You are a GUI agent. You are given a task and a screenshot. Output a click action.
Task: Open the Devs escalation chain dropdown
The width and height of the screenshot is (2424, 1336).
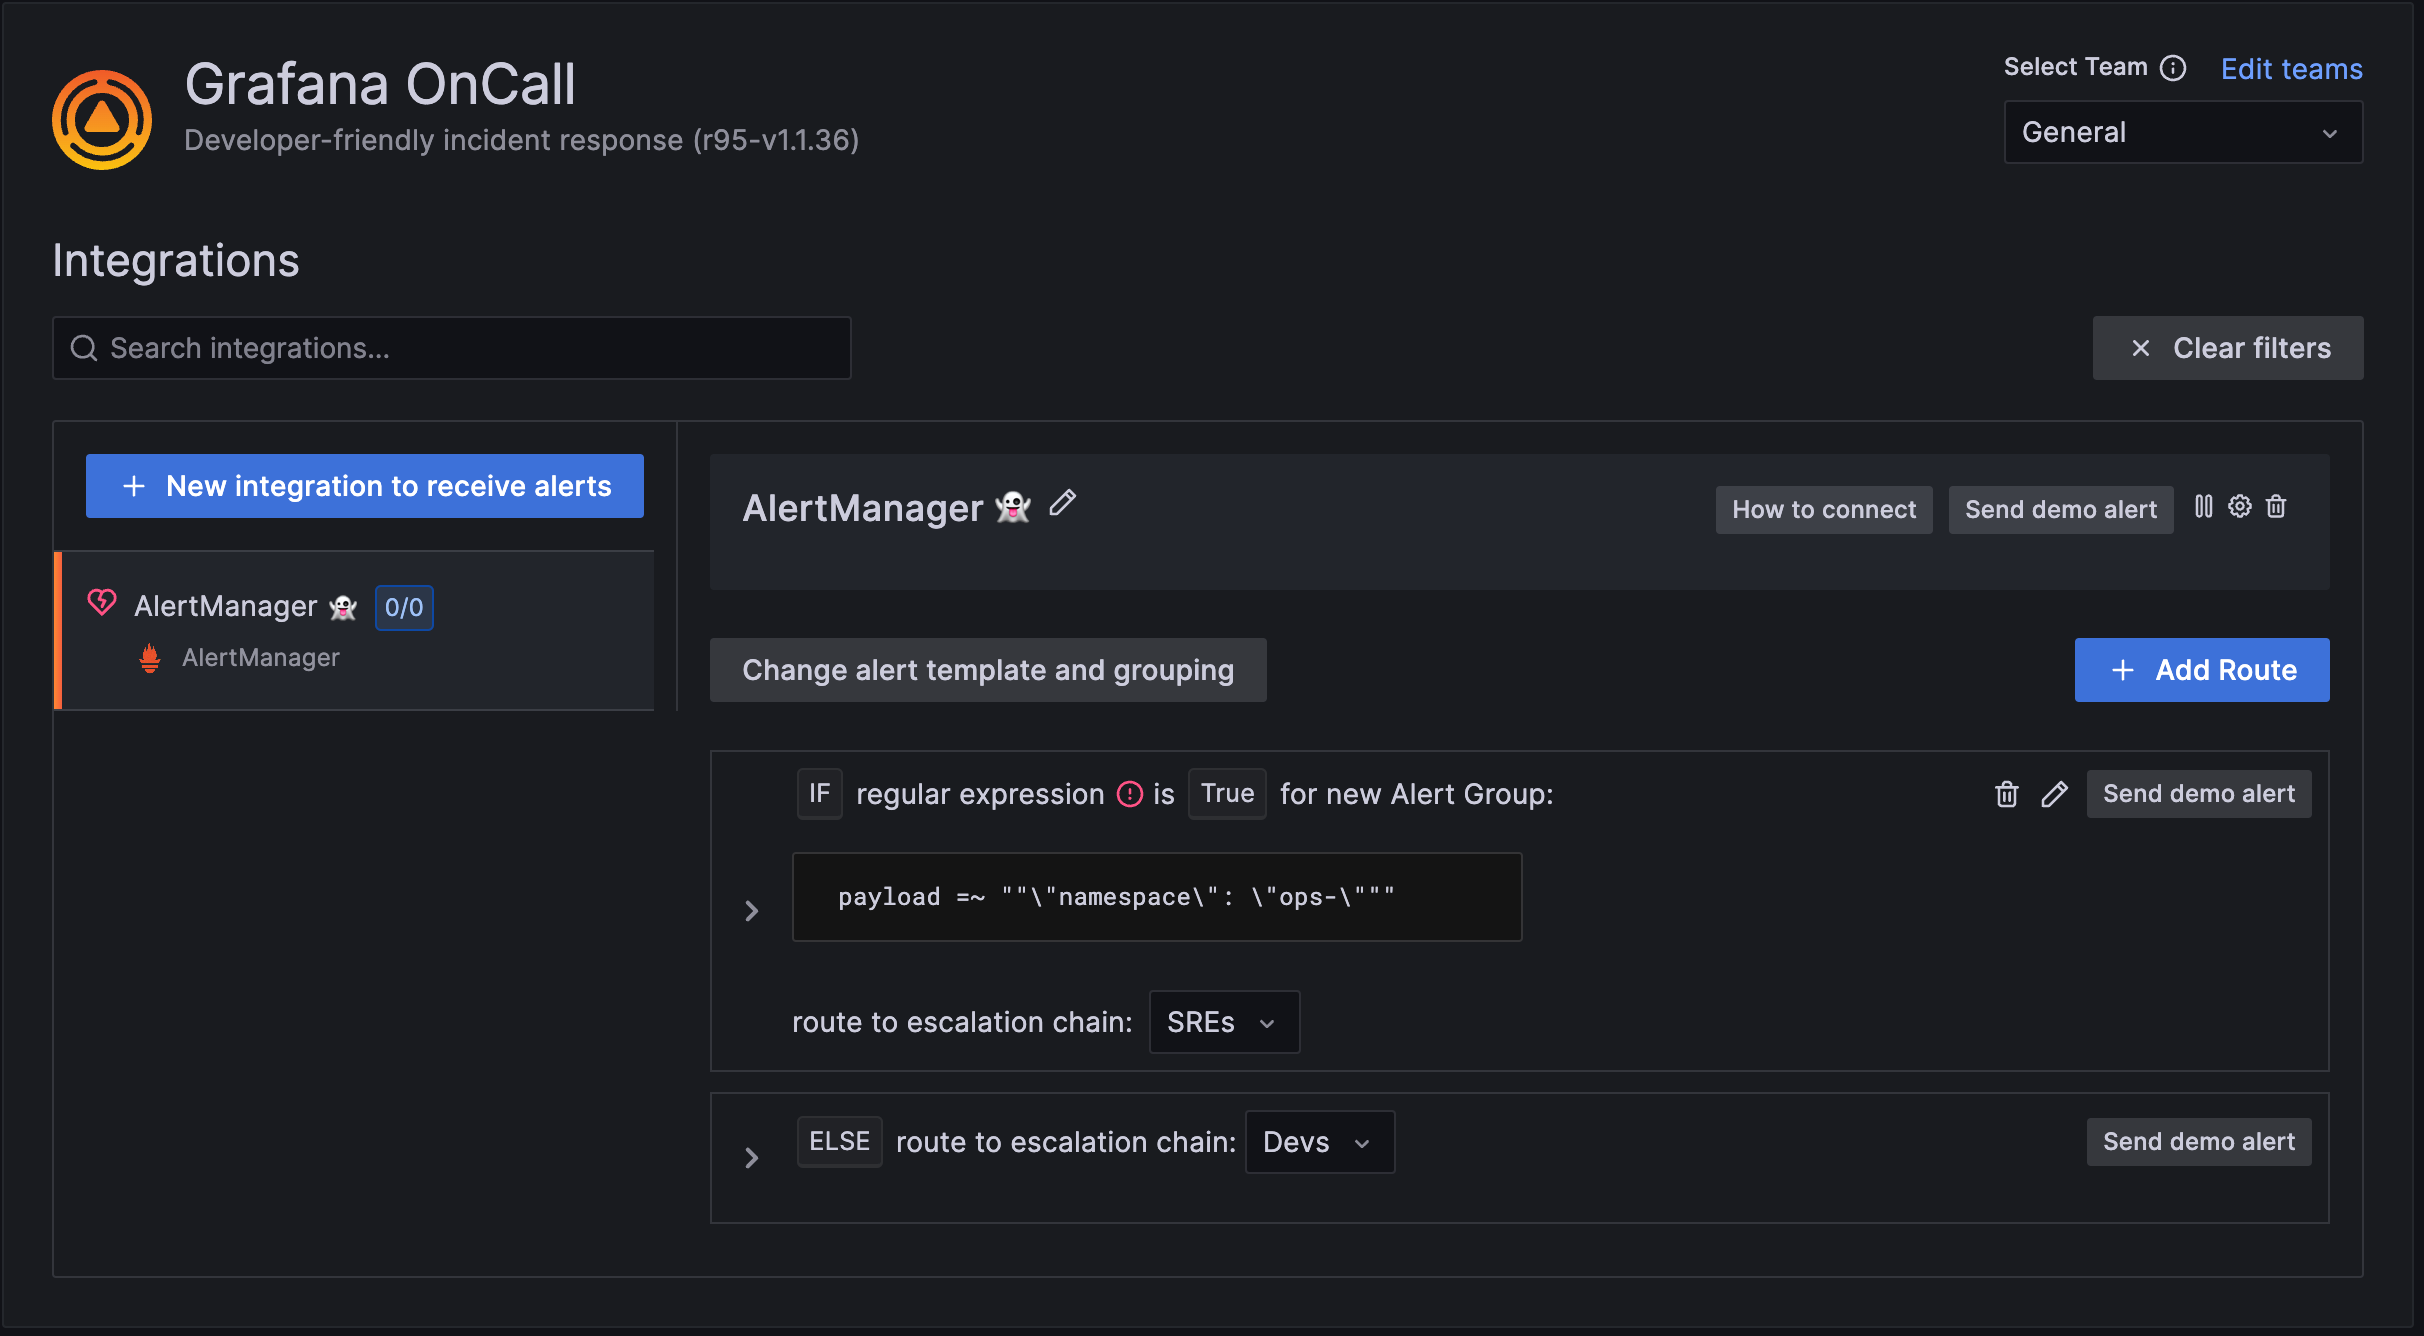[1318, 1141]
